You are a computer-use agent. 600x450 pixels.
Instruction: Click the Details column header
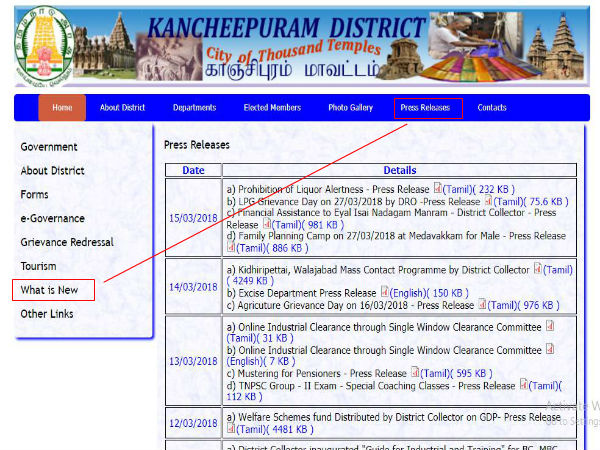click(400, 170)
